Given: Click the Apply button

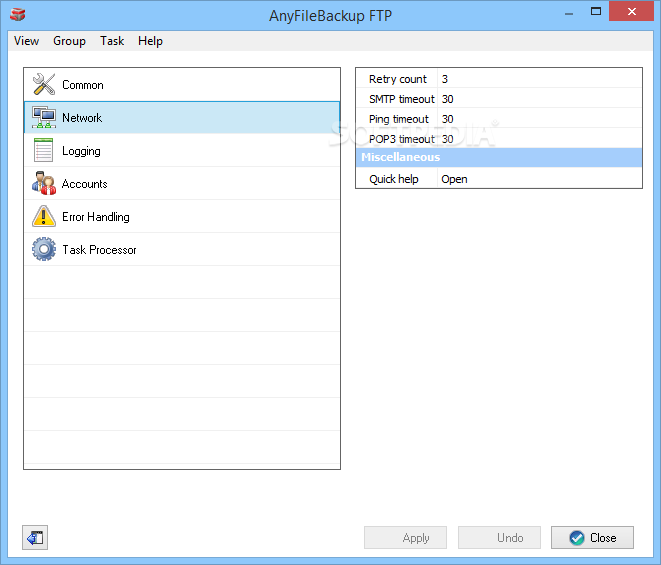Looking at the screenshot, I should pos(405,538).
